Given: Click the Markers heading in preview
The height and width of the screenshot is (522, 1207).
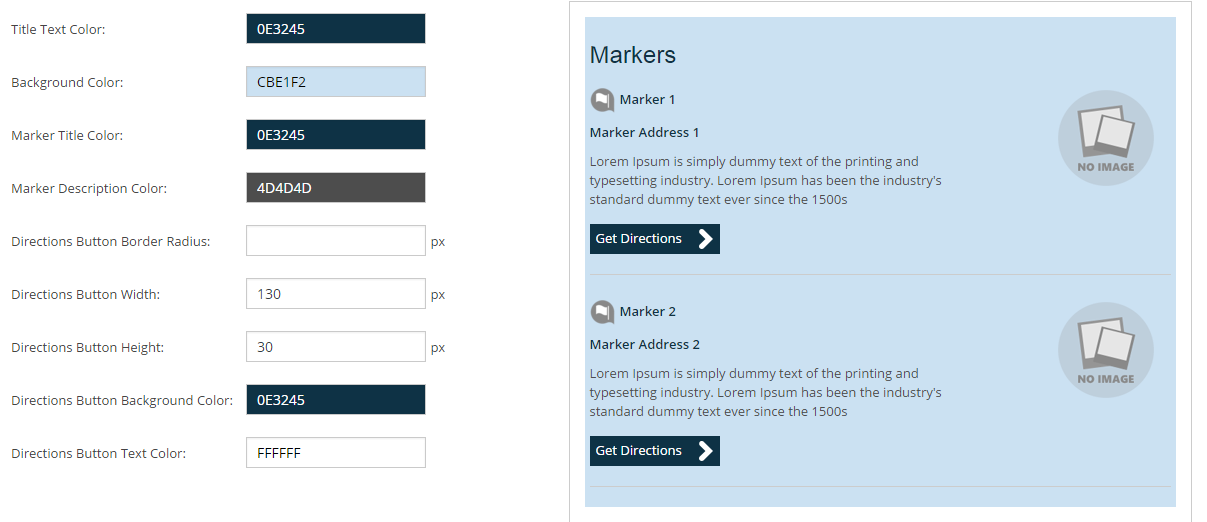Looking at the screenshot, I should click(x=632, y=55).
